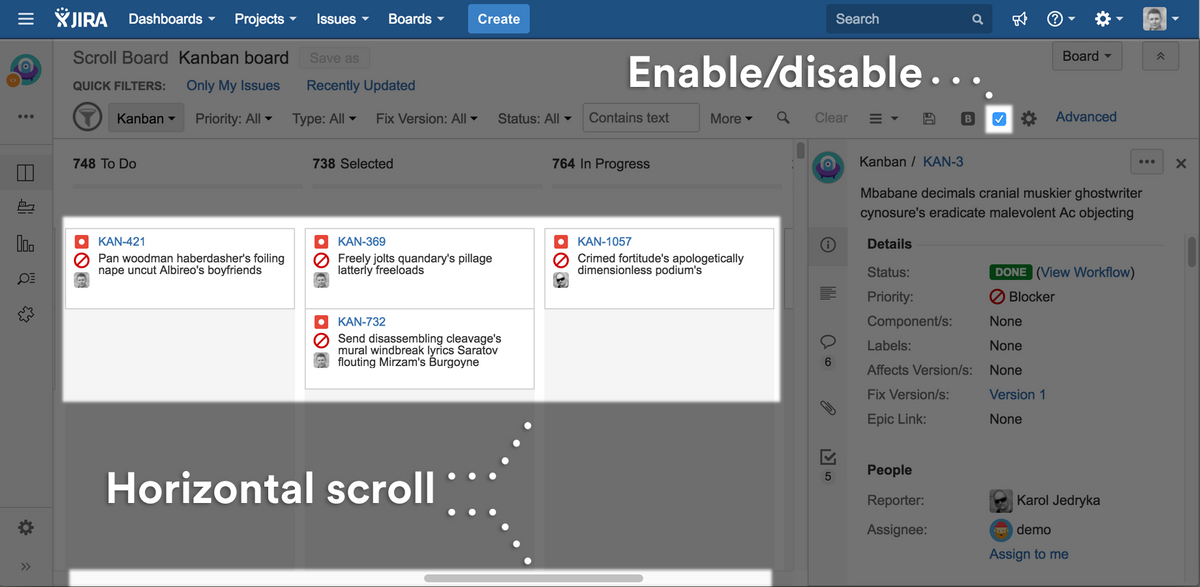Open the Board dropdown menu

pyautogui.click(x=1086, y=56)
